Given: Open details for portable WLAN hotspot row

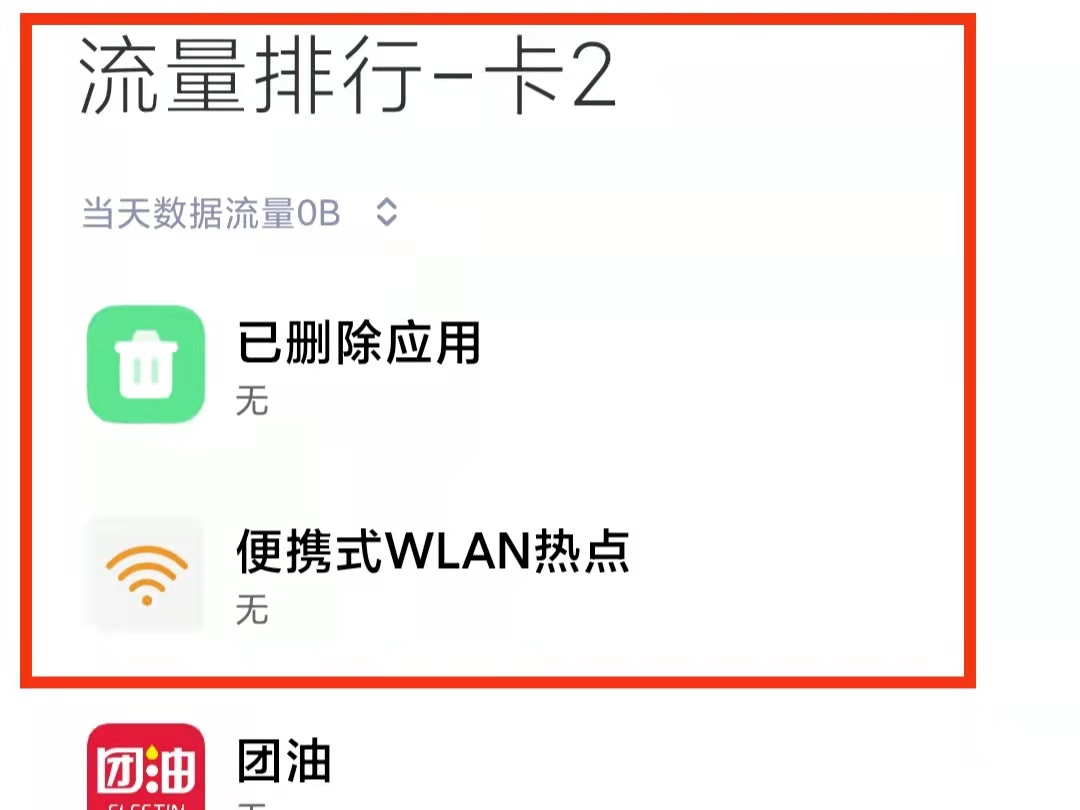Looking at the screenshot, I should click(497, 574).
